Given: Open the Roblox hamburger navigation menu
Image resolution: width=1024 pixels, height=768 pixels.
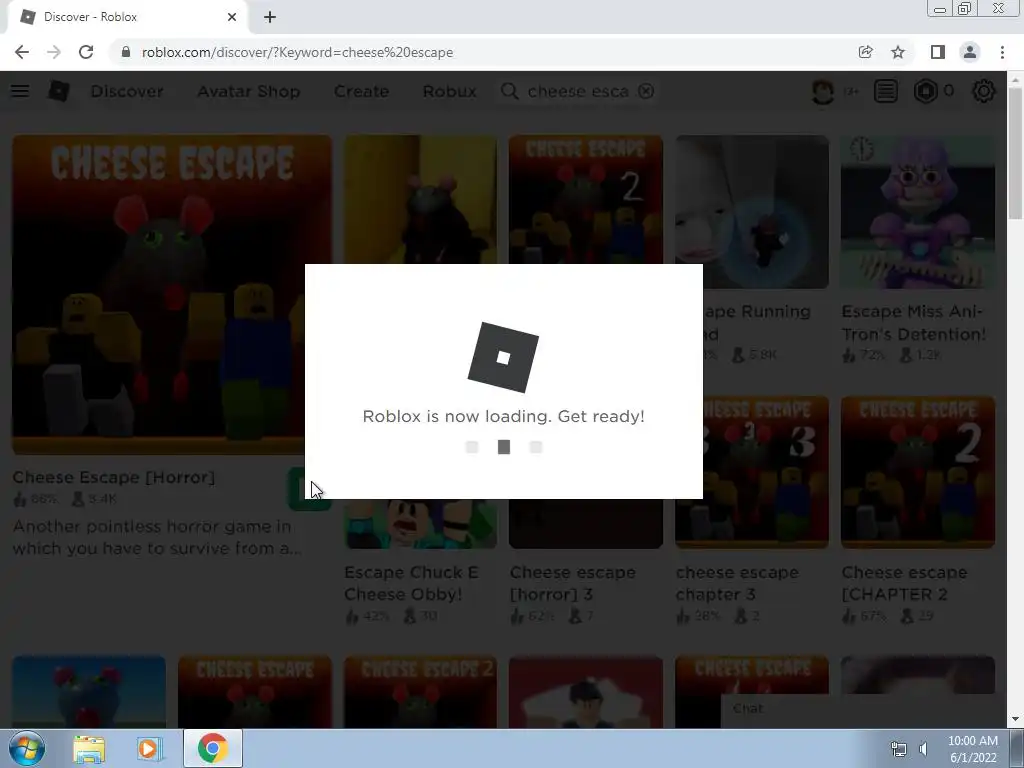Looking at the screenshot, I should [x=20, y=91].
